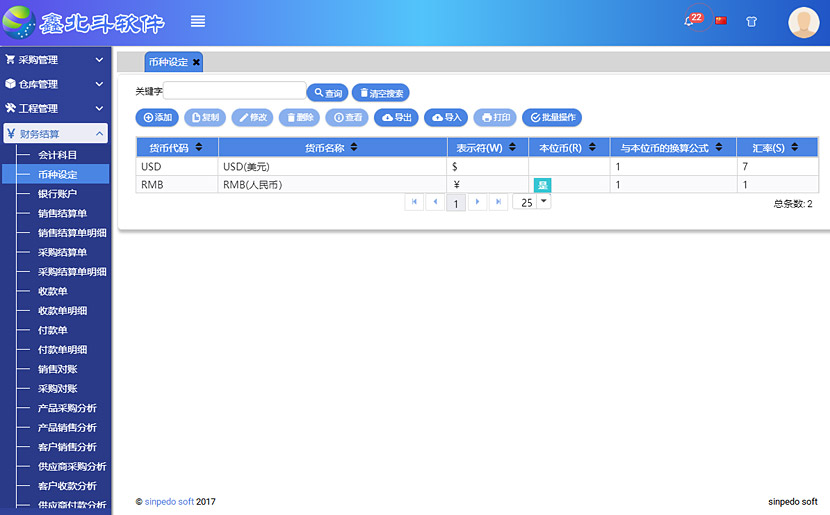Open 客户销售分析 in sidebar

[x=67, y=447]
